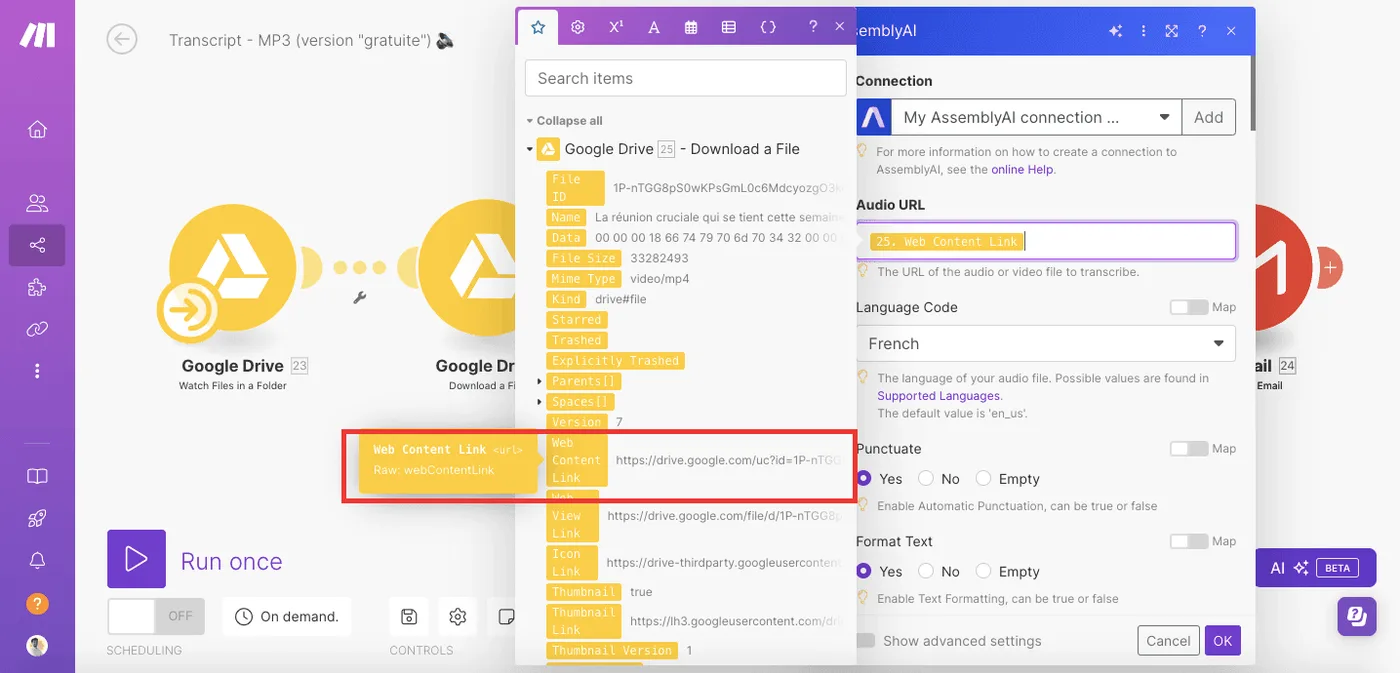Open What's new rocket icon

(37, 518)
